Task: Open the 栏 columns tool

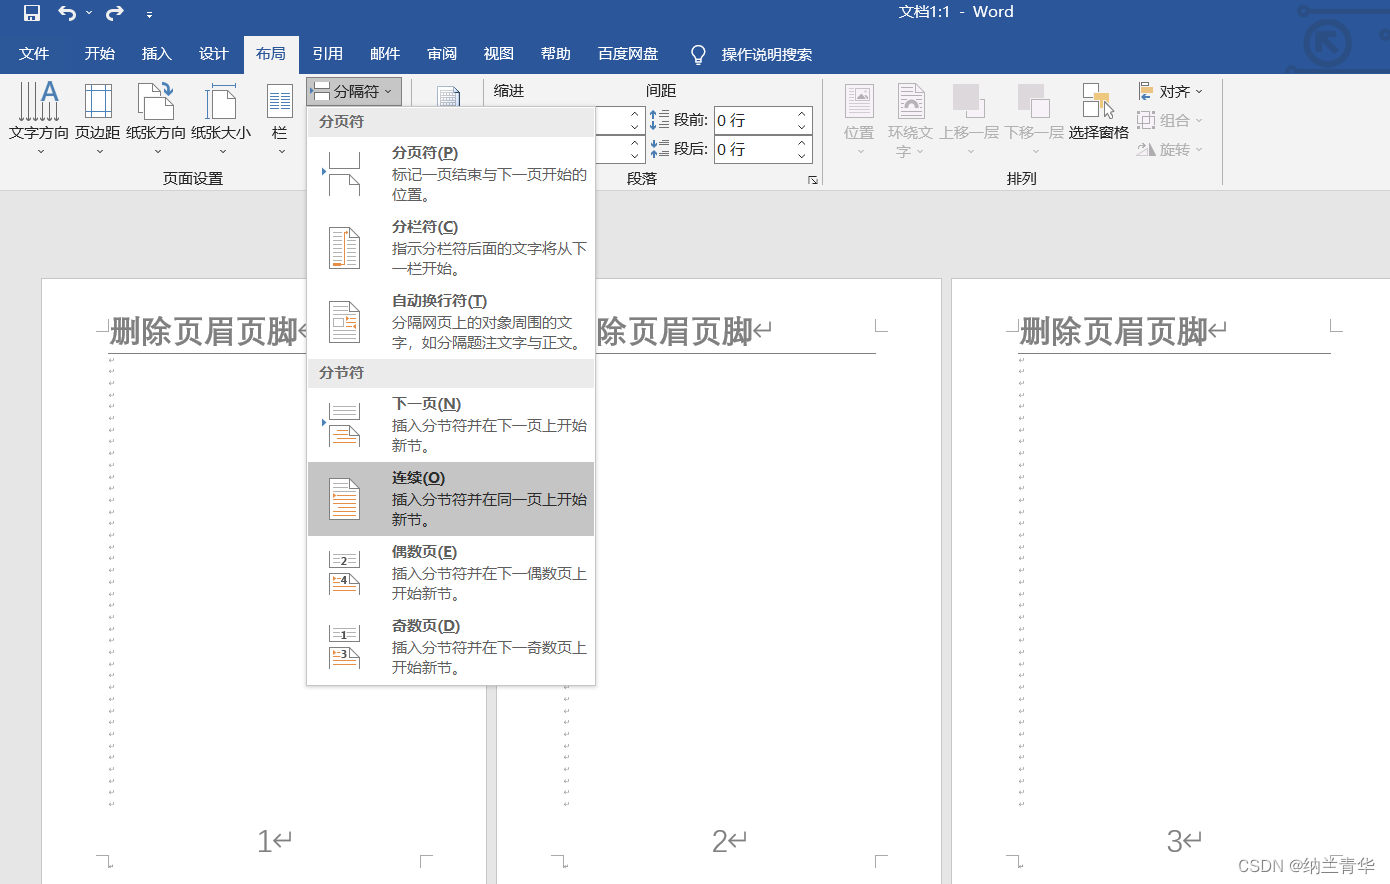Action: [x=280, y=118]
